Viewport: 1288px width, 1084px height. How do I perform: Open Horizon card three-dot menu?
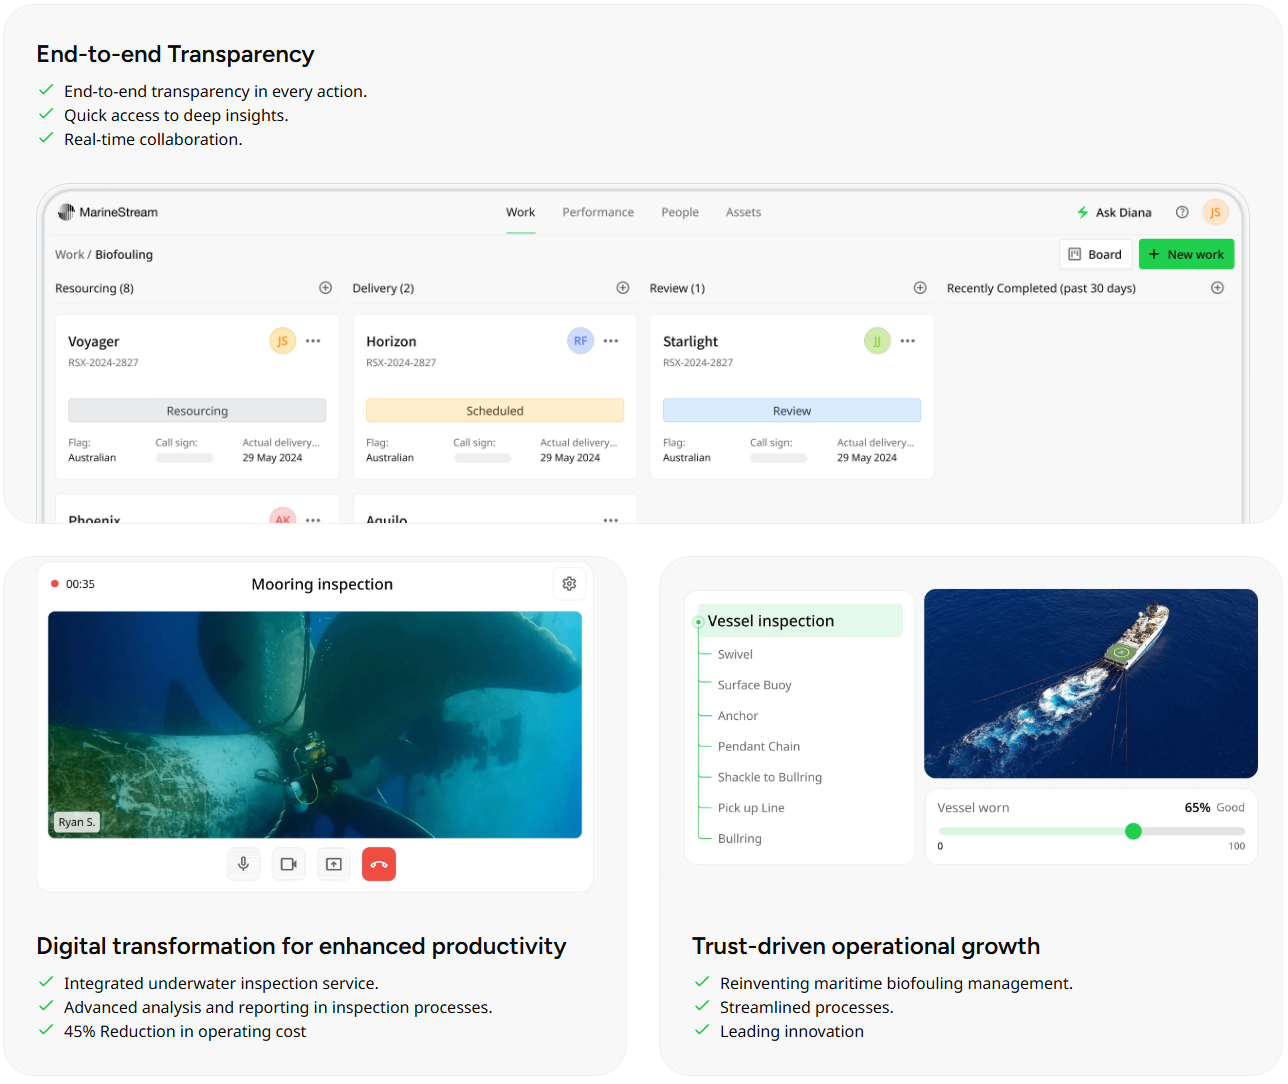pos(611,341)
